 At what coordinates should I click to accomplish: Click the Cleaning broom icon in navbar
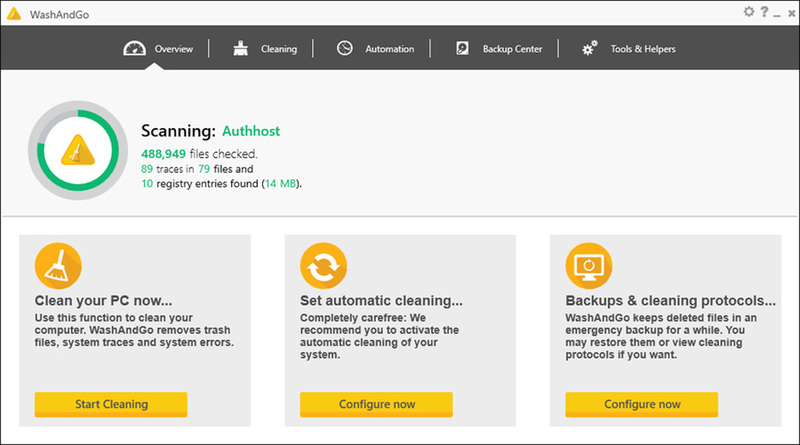[240, 48]
